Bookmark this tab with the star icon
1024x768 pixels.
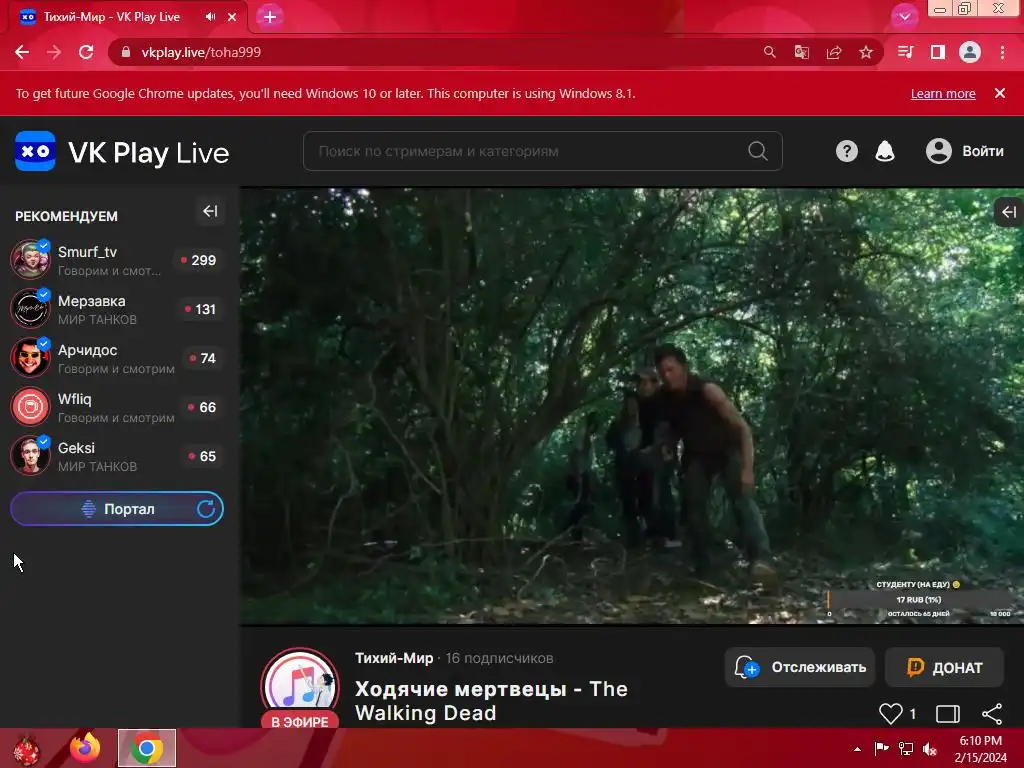(866, 52)
